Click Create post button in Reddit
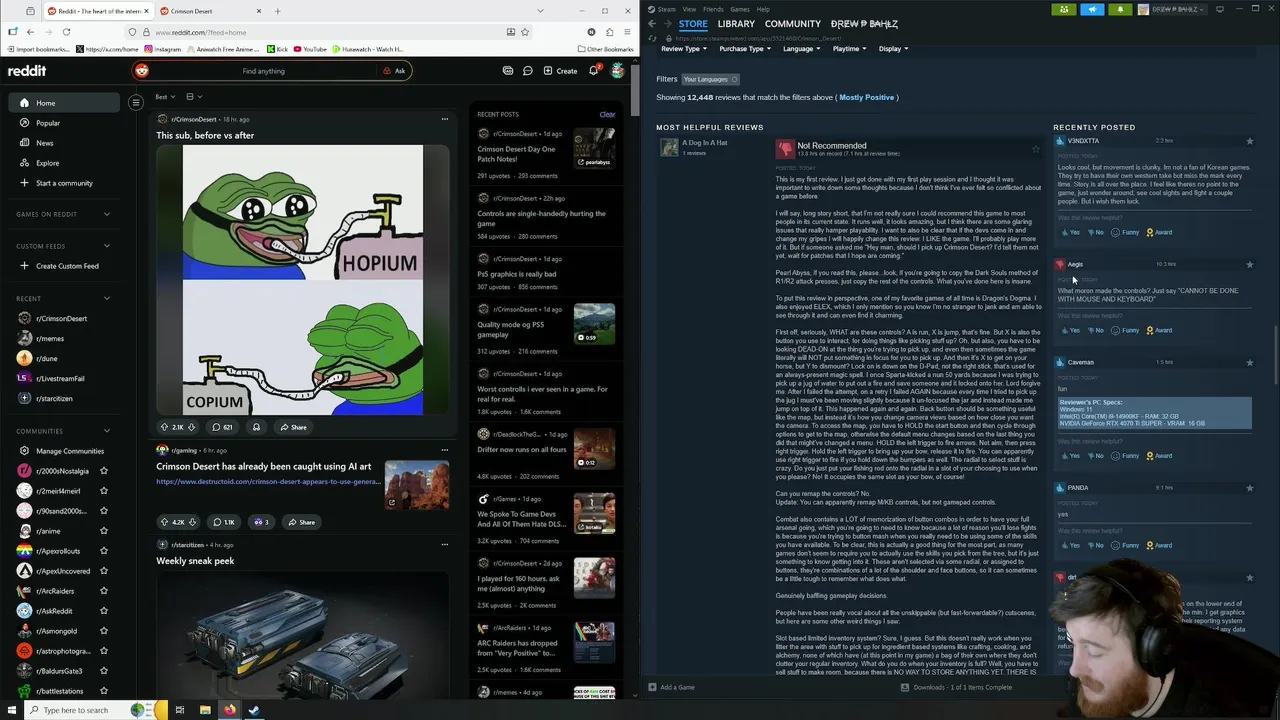This screenshot has height=720, width=1280. click(x=560, y=71)
